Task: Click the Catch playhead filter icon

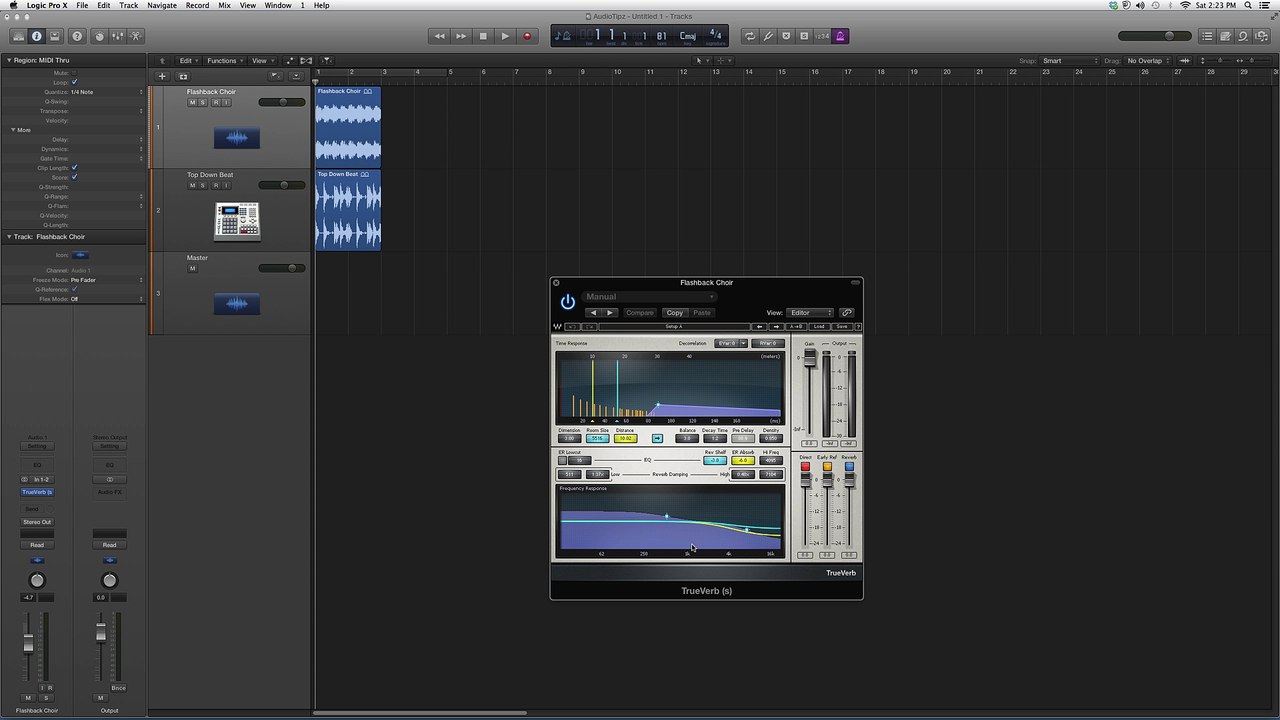Action: tap(326, 60)
